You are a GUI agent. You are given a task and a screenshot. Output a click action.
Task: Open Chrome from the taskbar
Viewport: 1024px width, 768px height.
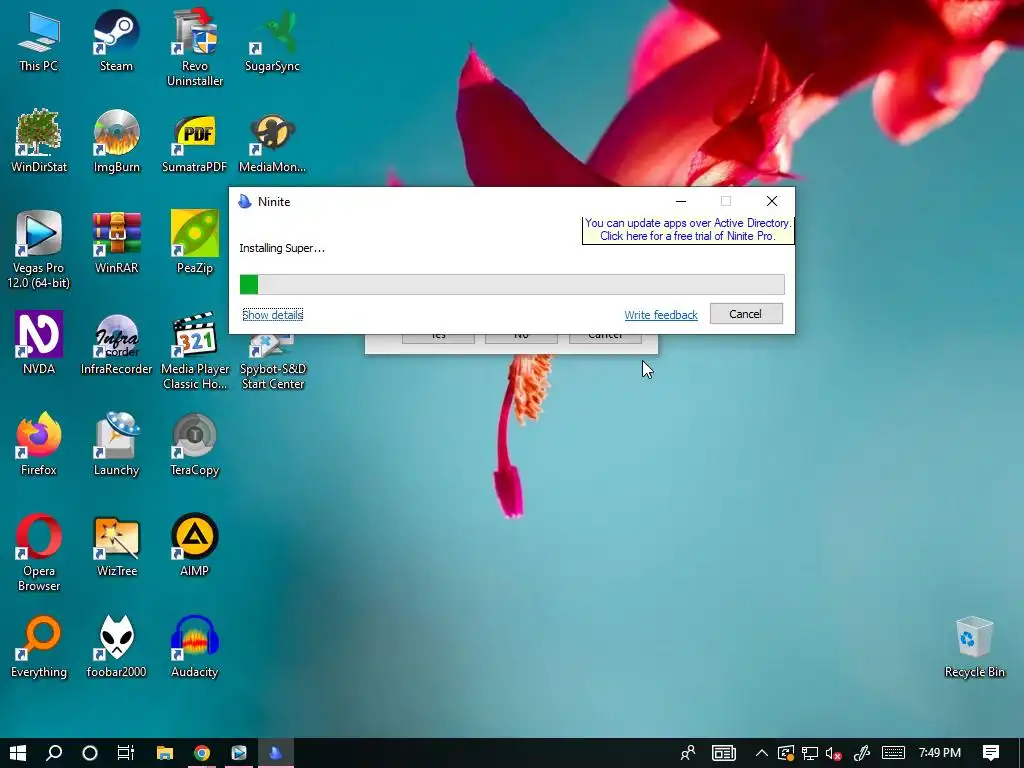pyautogui.click(x=202, y=753)
